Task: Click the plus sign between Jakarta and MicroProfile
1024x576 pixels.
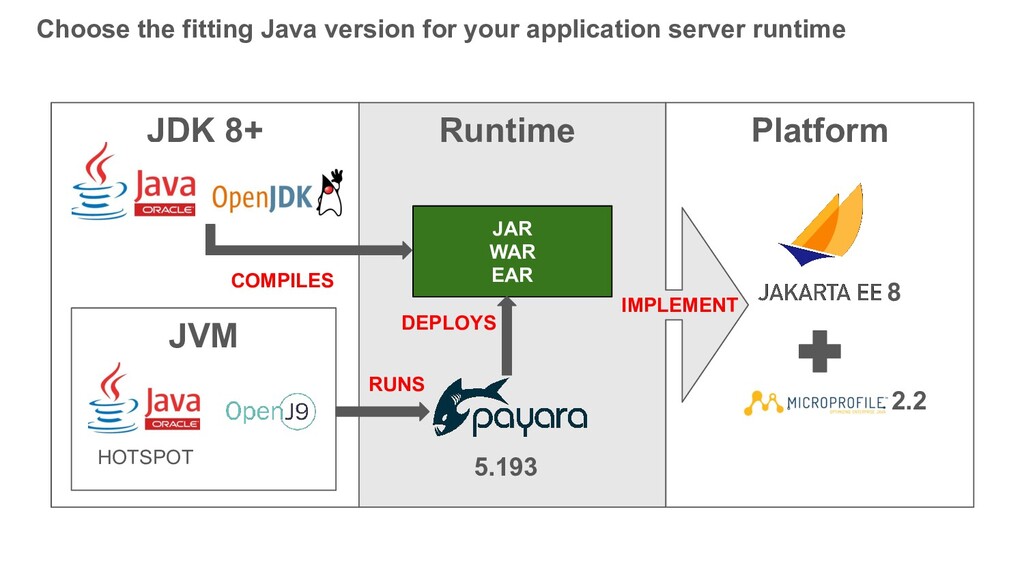Action: [x=820, y=351]
